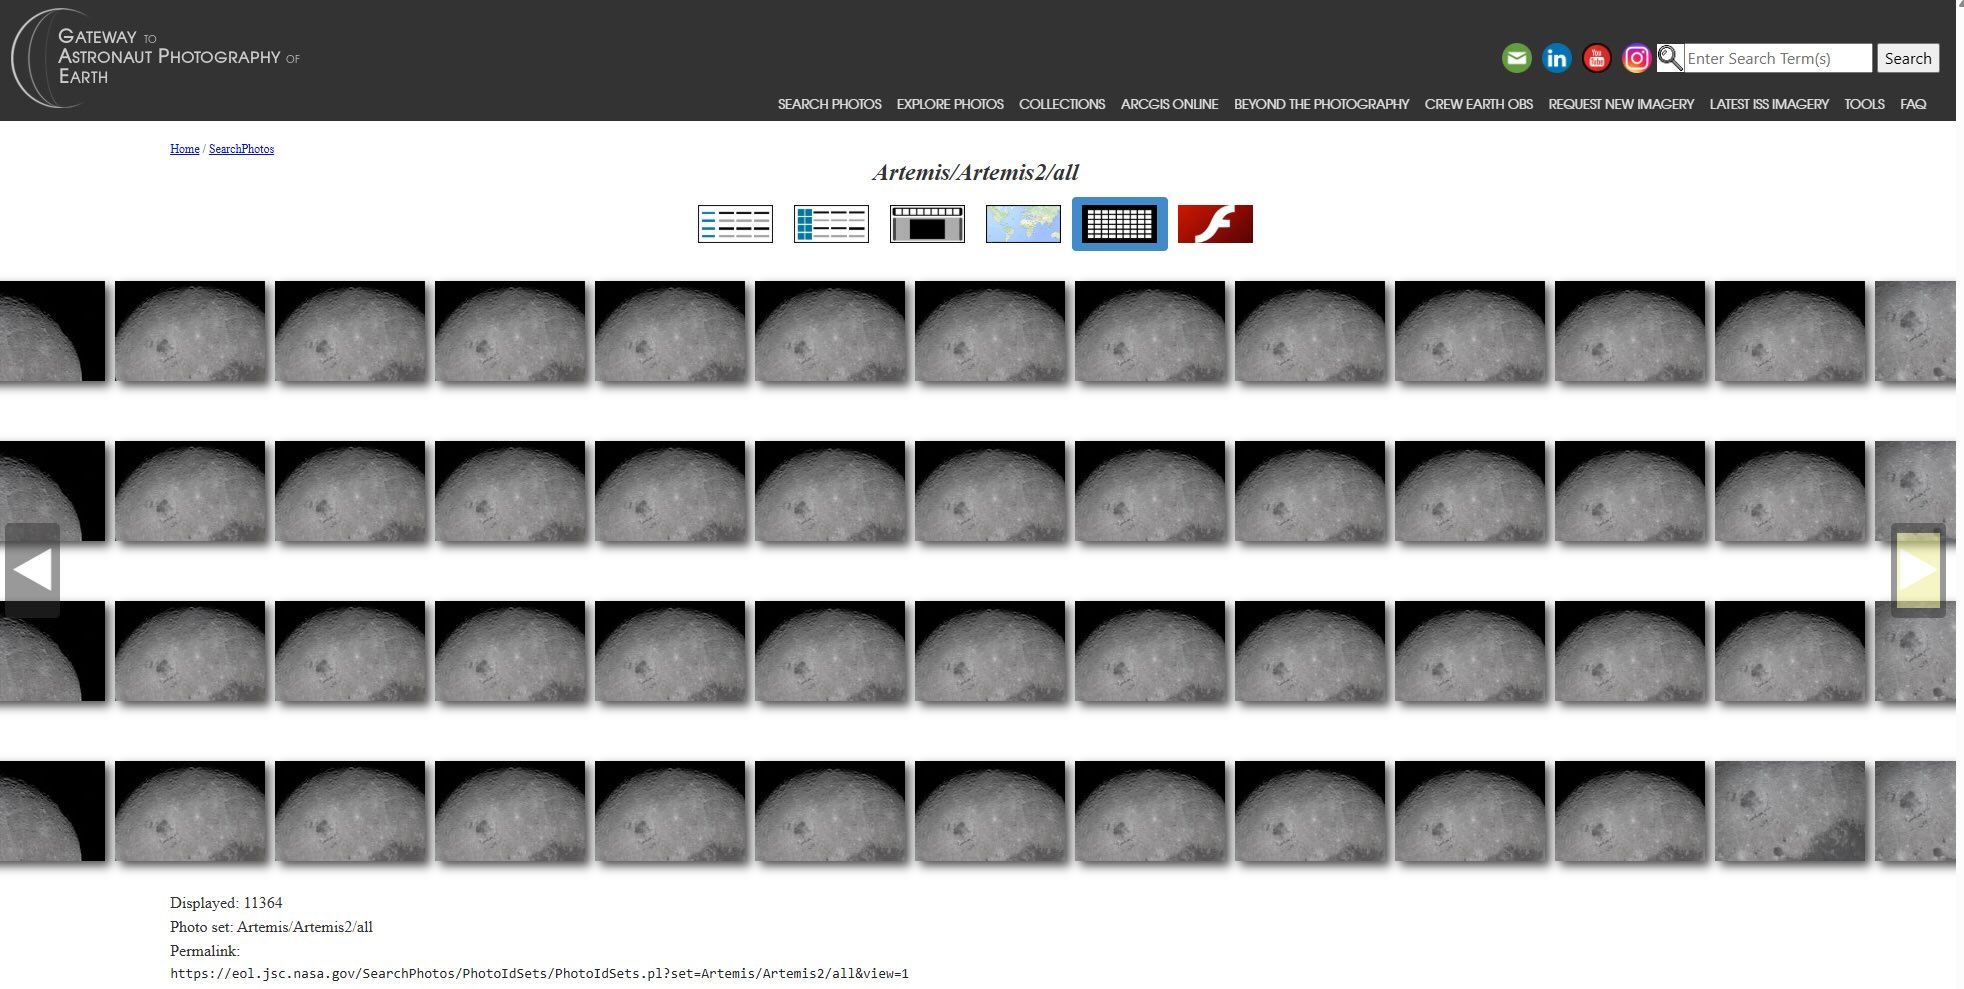
Task: Follow the SearchPhotos breadcrumb link
Action: click(x=241, y=149)
